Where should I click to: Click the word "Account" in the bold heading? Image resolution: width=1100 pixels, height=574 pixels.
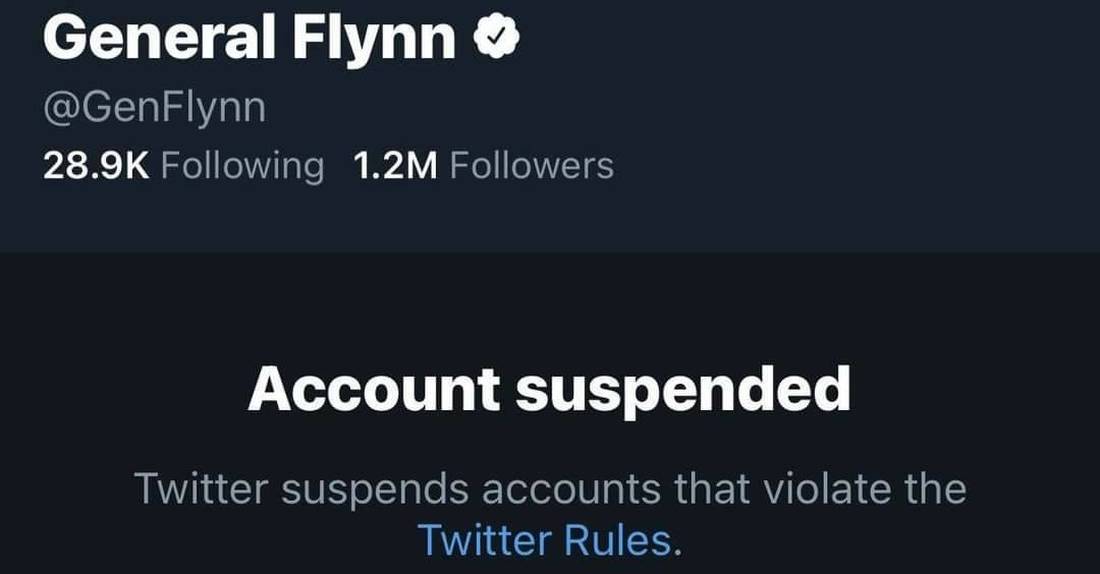[x=372, y=391]
